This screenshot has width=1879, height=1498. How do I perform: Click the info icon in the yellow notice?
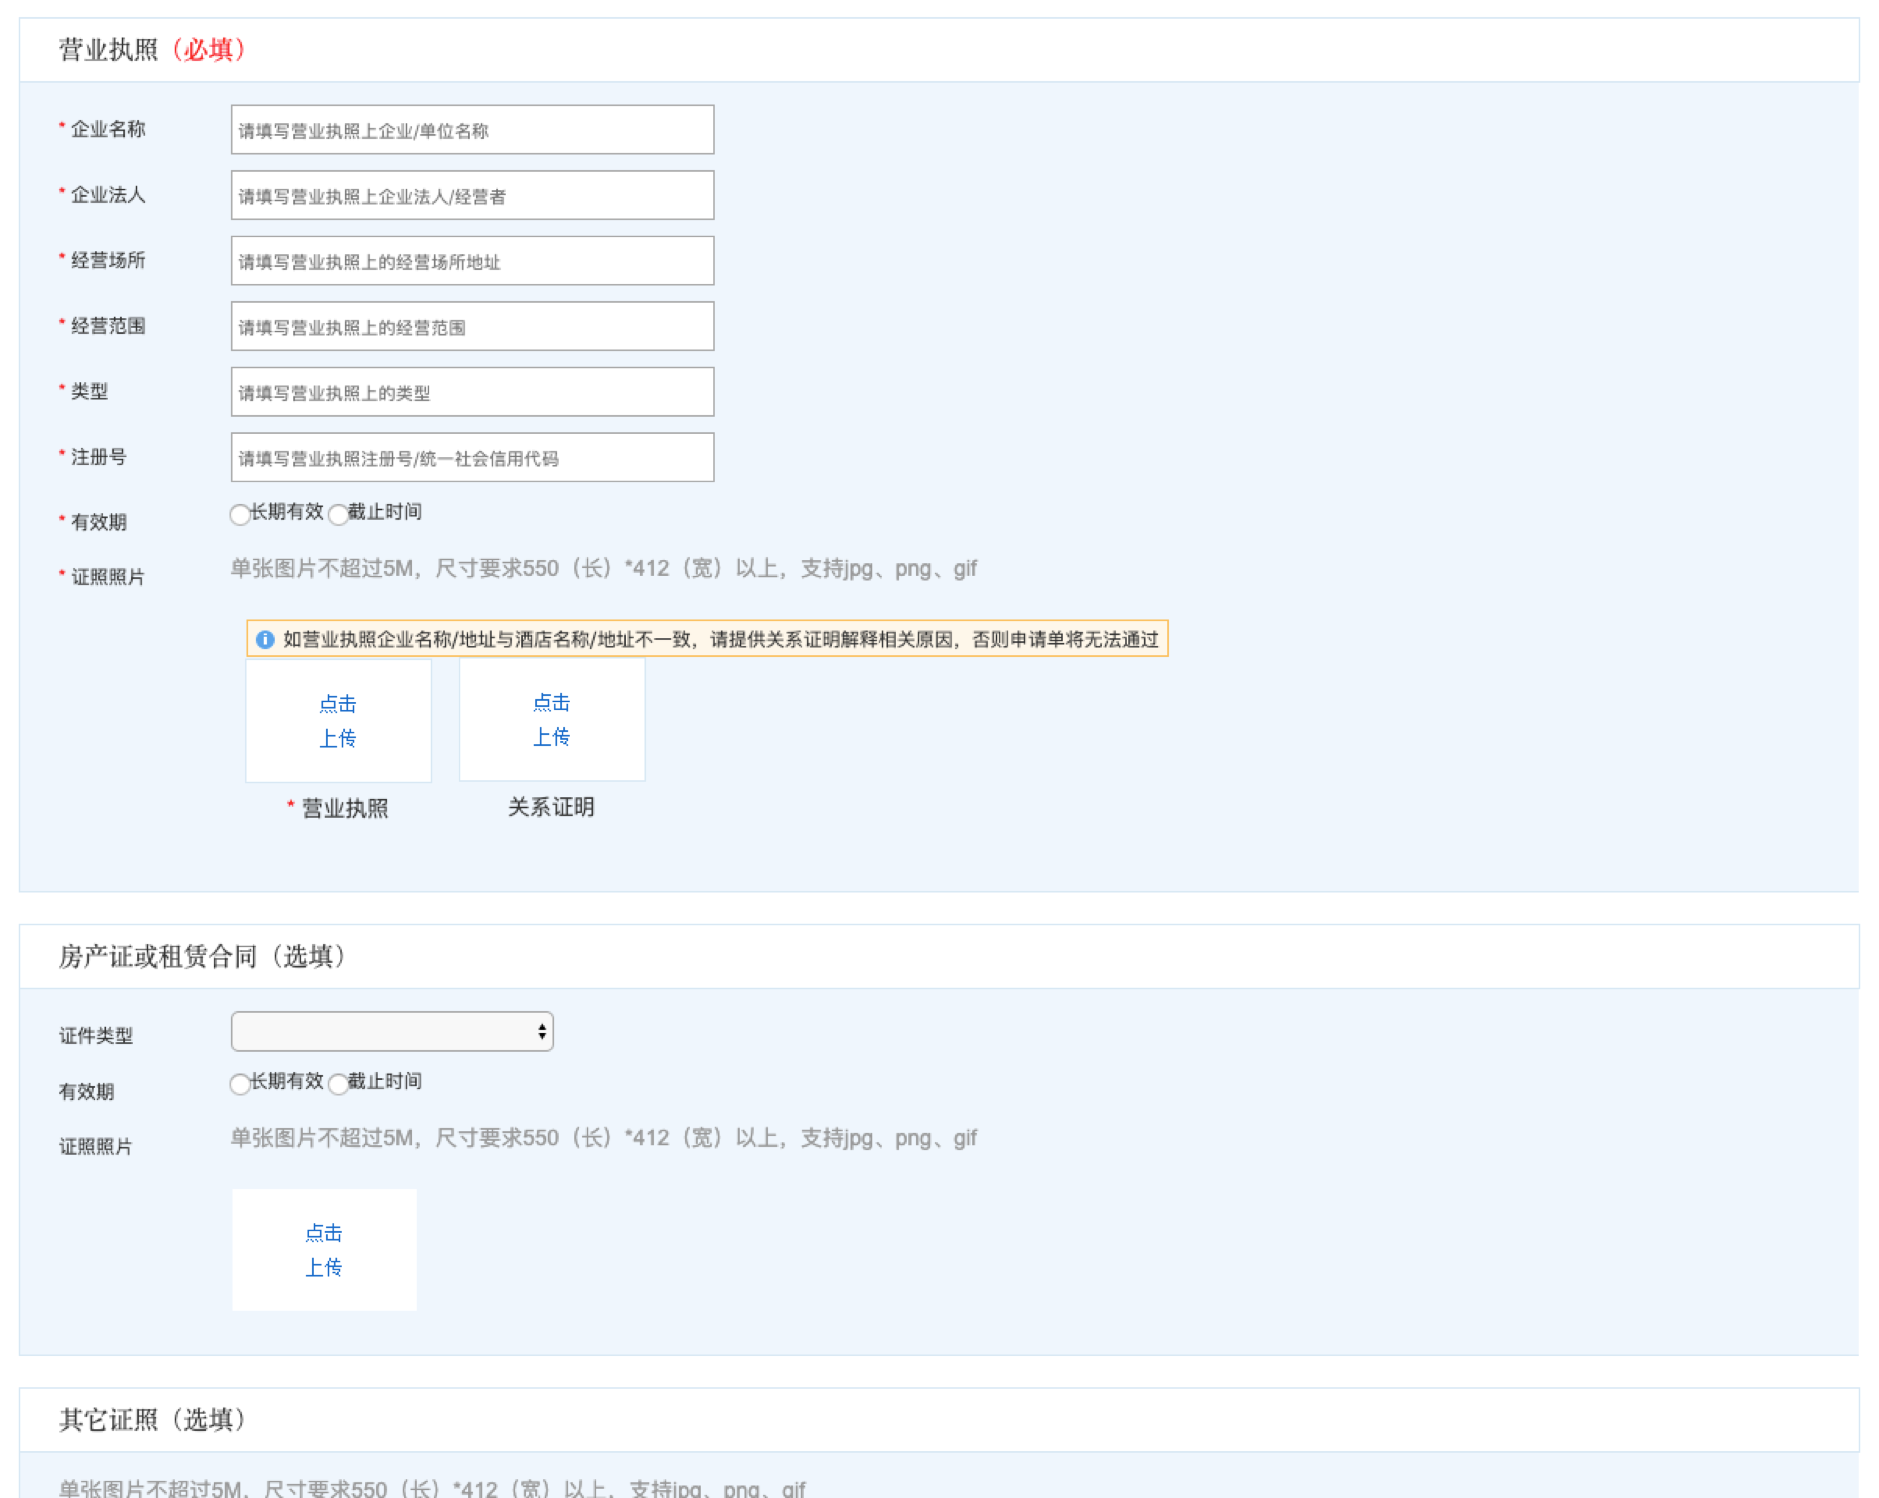(265, 640)
